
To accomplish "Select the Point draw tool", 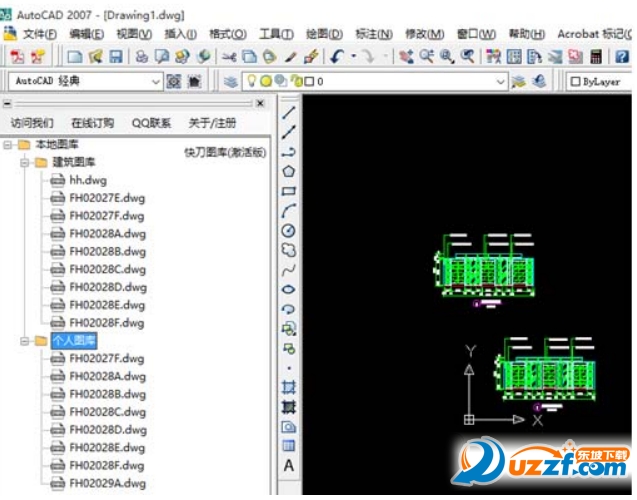I will click(289, 368).
